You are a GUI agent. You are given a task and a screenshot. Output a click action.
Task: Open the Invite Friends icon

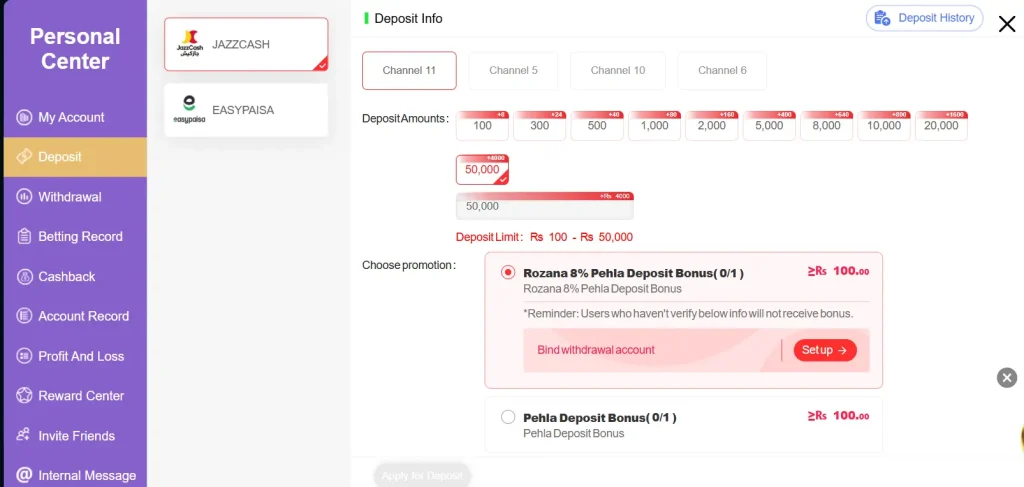click(24, 435)
